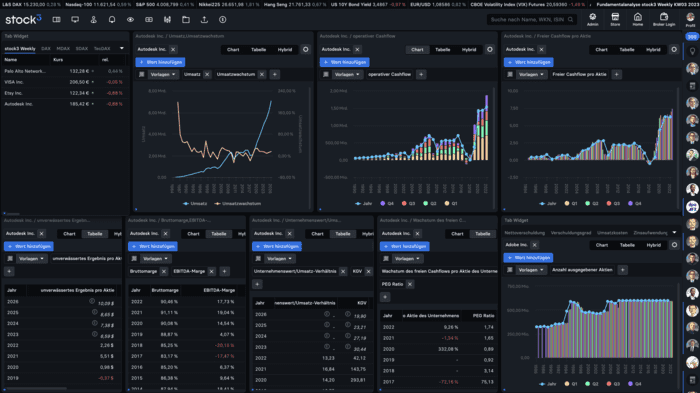Screen dimensions: 700x393
Task: Open settings circle icon in Adobe Inc. widget
Action: (674, 245)
